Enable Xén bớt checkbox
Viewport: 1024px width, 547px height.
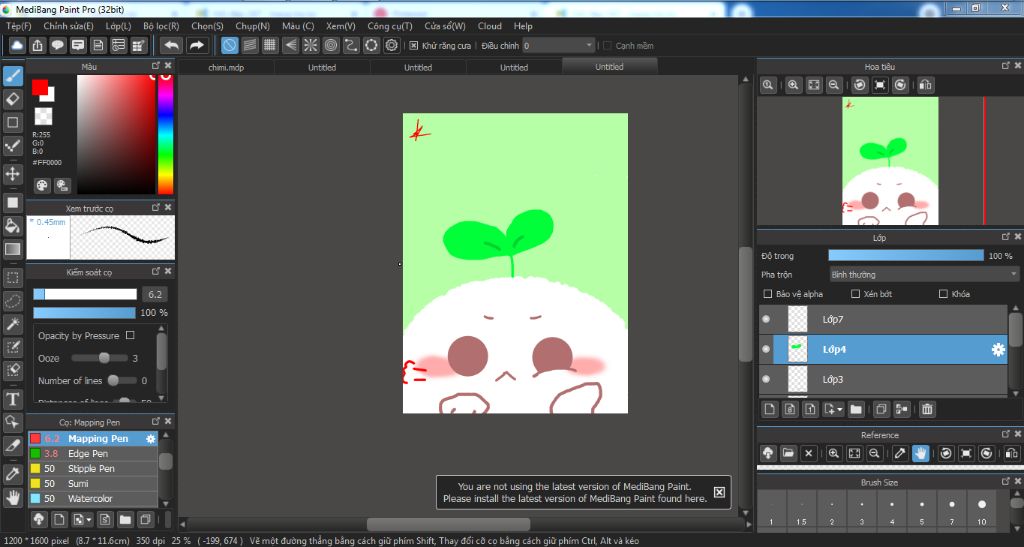tap(856, 294)
